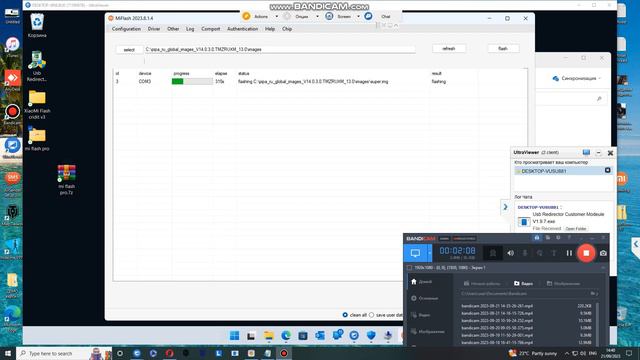Open Bandicam General settings sidebar item
This screenshot has width=640, height=360.
point(425,298)
